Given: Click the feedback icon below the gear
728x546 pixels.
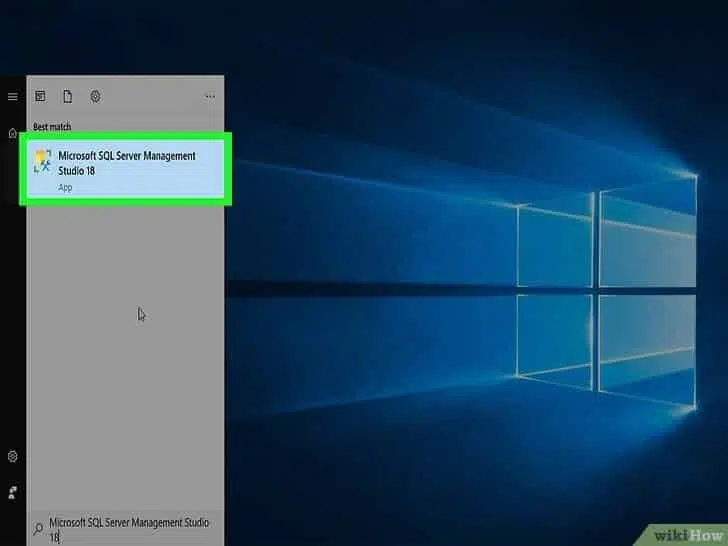Looking at the screenshot, I should 12,492.
